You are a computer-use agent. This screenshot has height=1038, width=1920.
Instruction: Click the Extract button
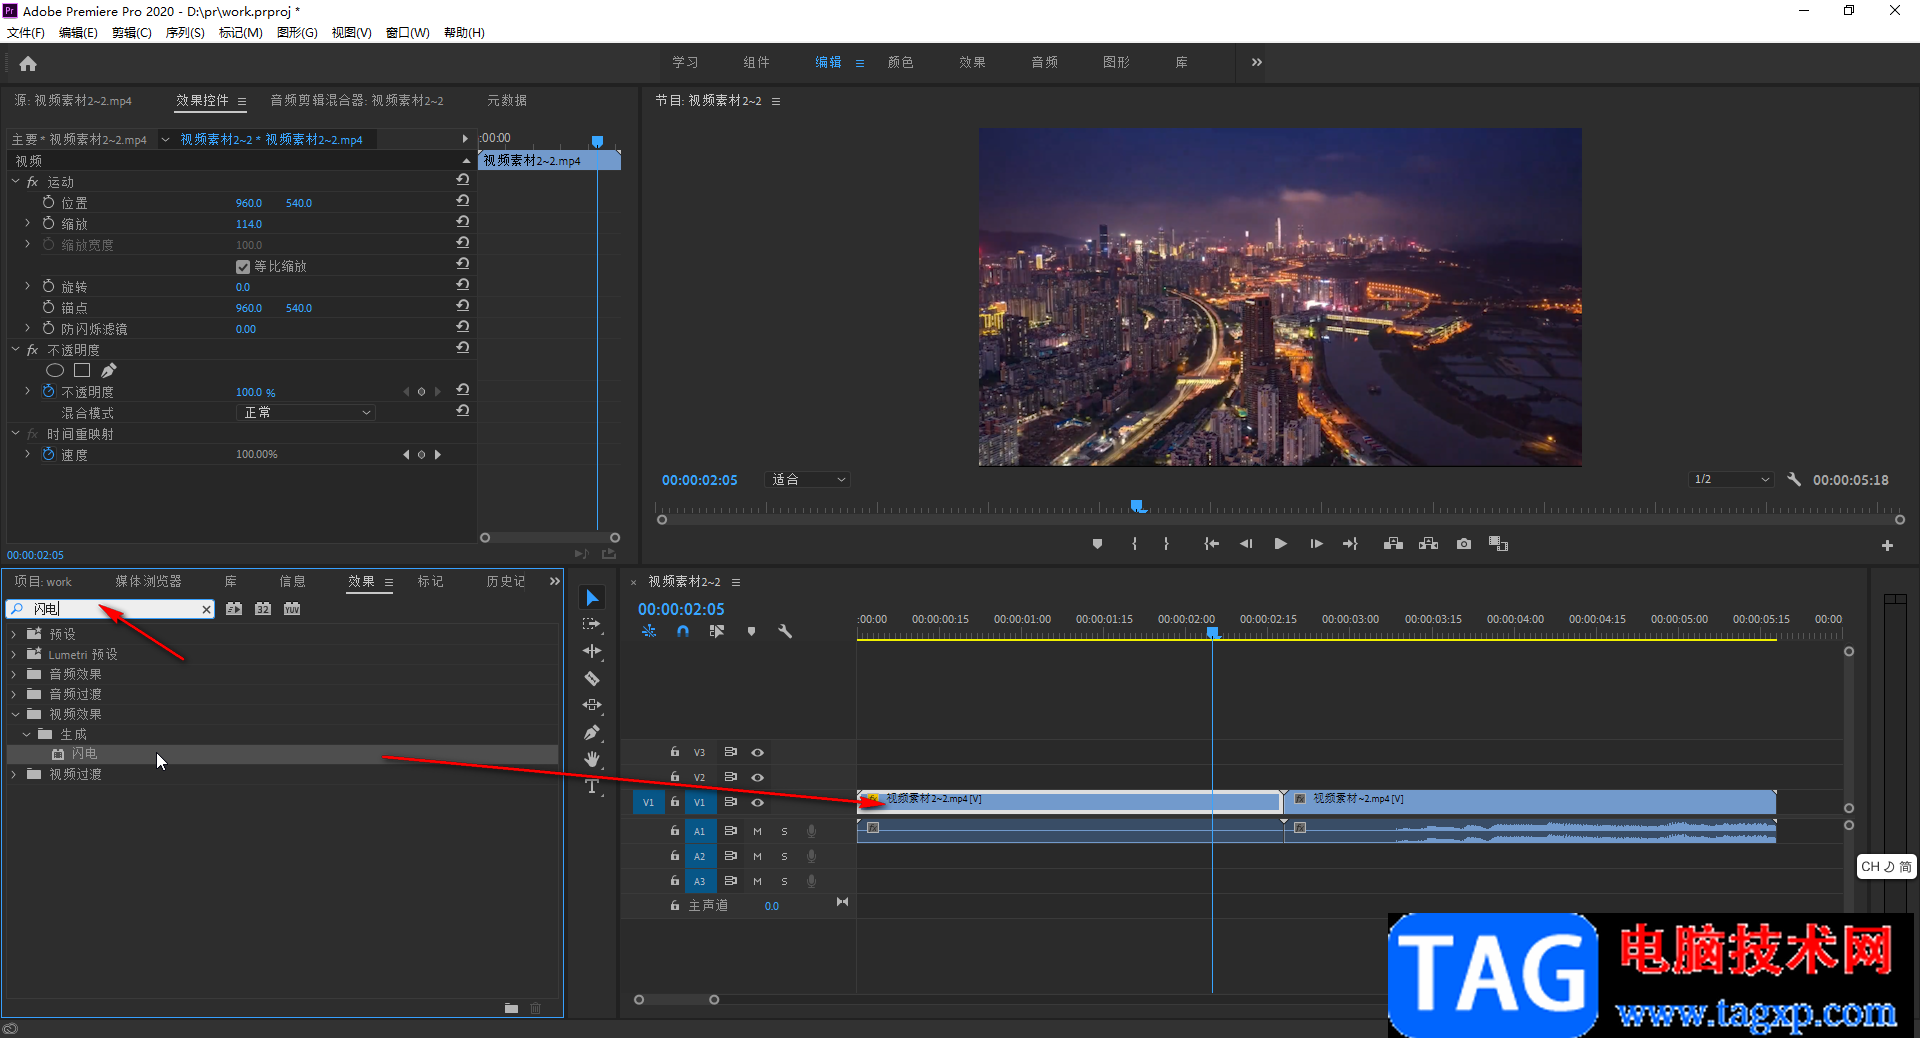point(1428,544)
